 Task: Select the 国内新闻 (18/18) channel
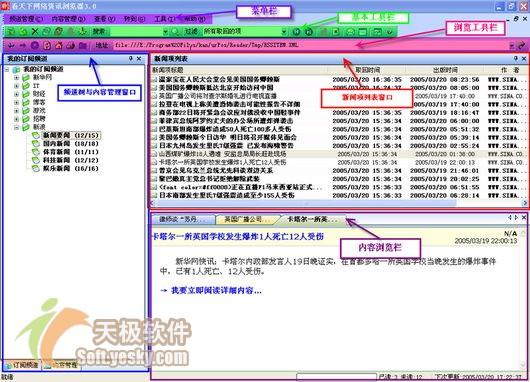pyautogui.click(x=71, y=144)
